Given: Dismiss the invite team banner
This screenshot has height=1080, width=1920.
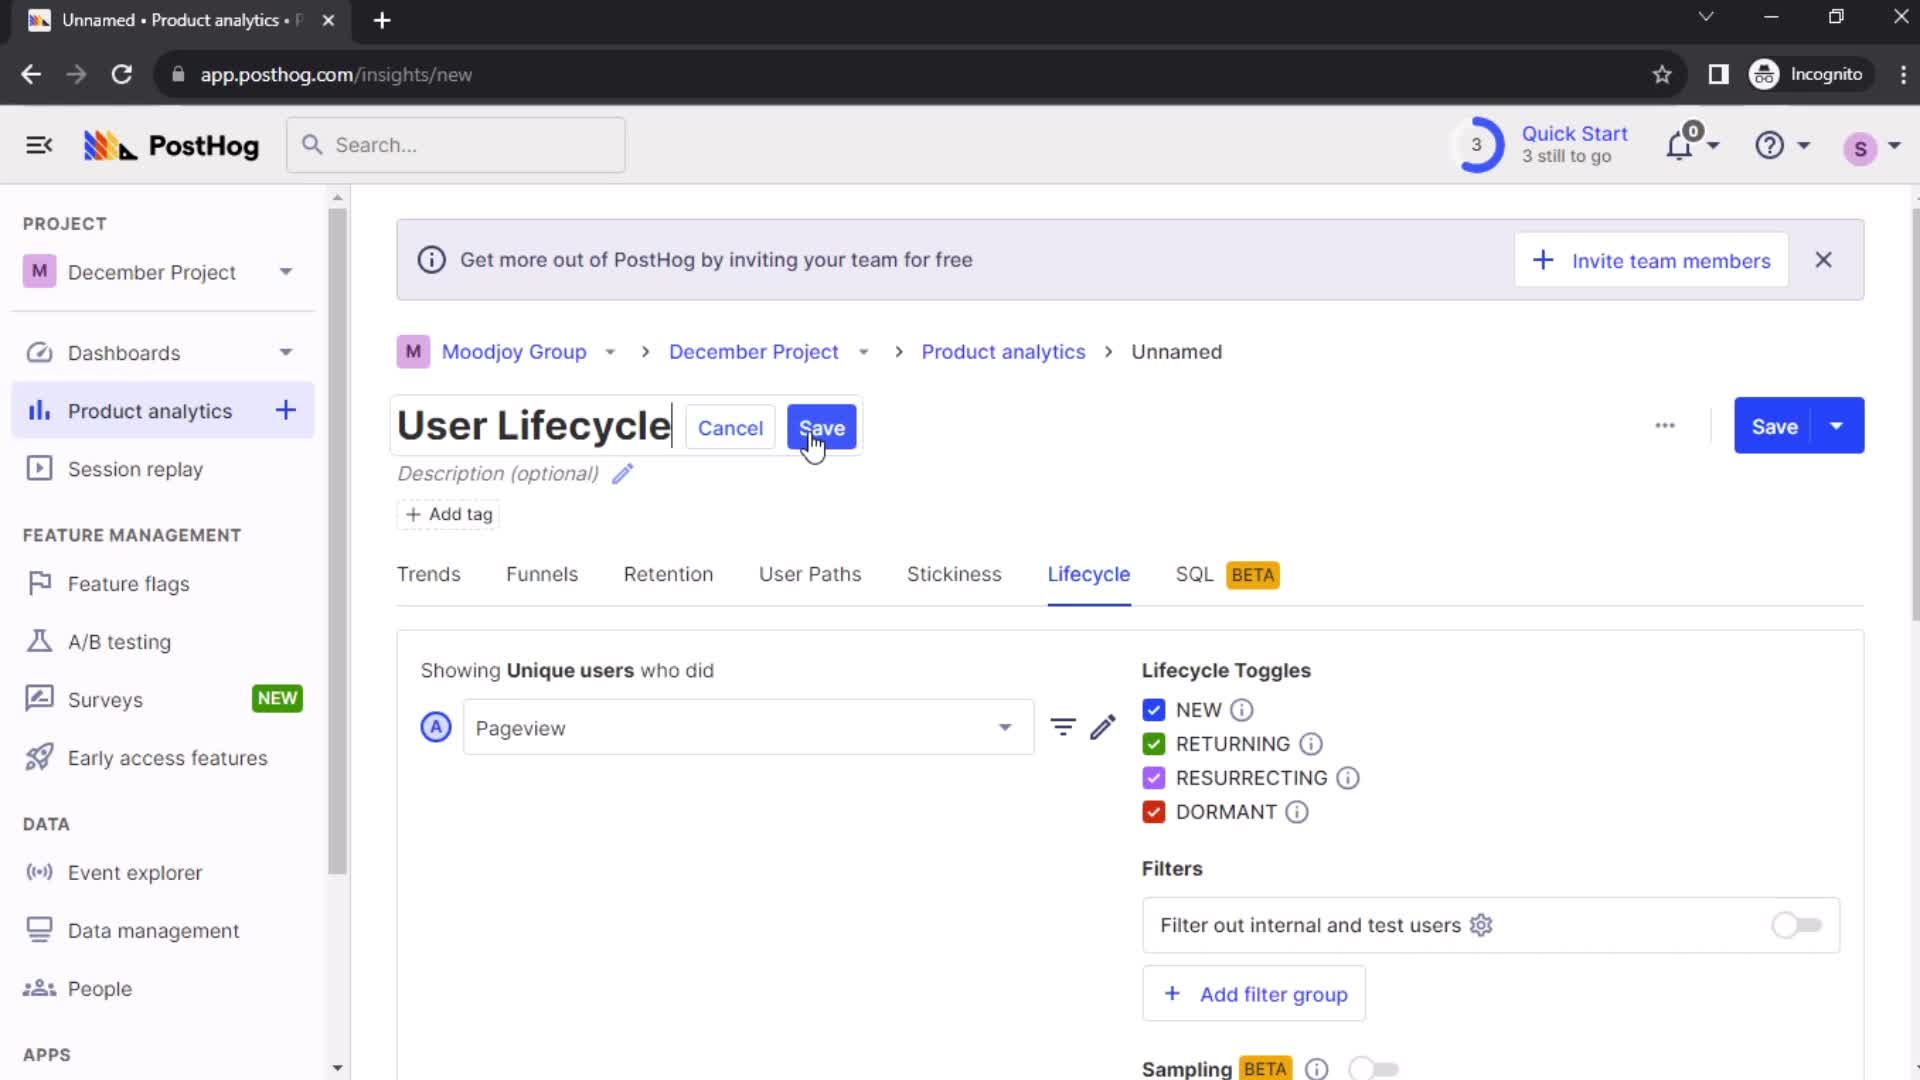Looking at the screenshot, I should coord(1823,260).
